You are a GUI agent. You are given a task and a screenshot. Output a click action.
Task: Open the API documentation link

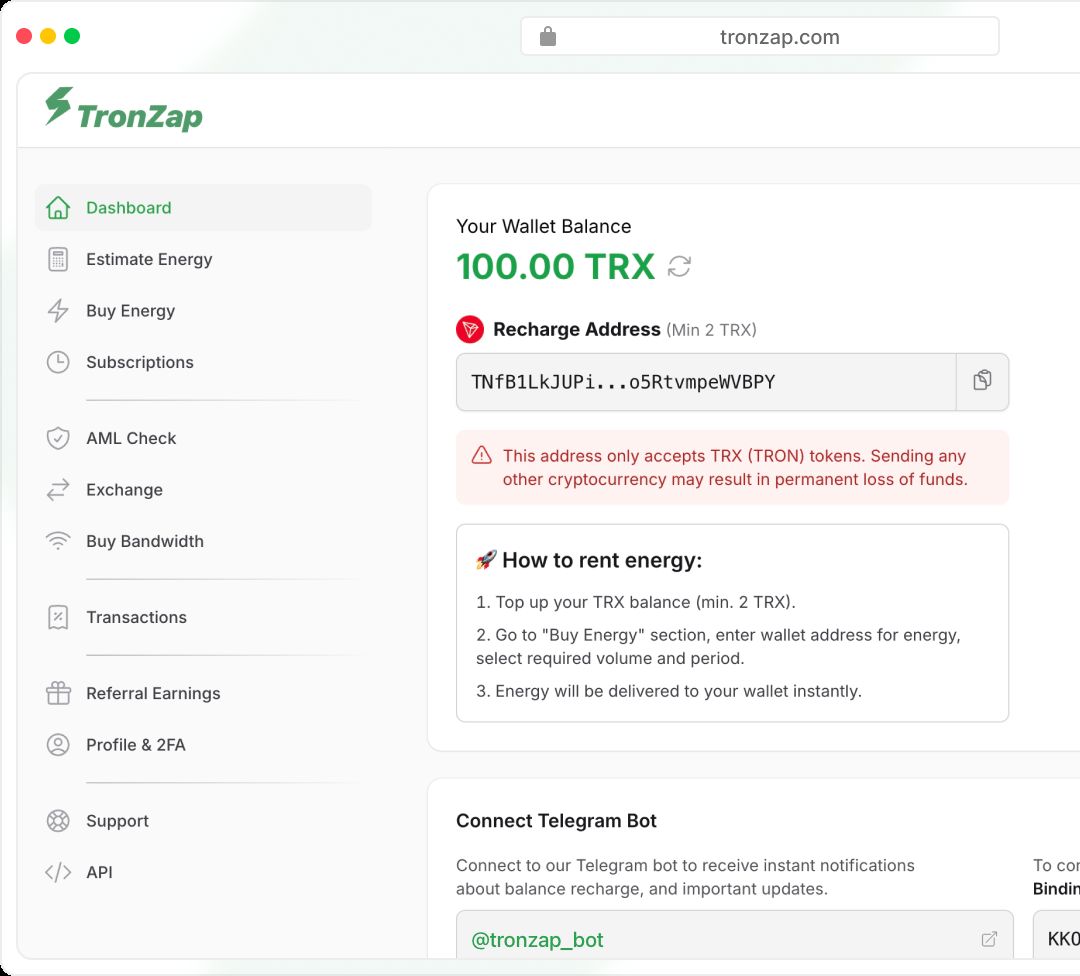[203, 872]
